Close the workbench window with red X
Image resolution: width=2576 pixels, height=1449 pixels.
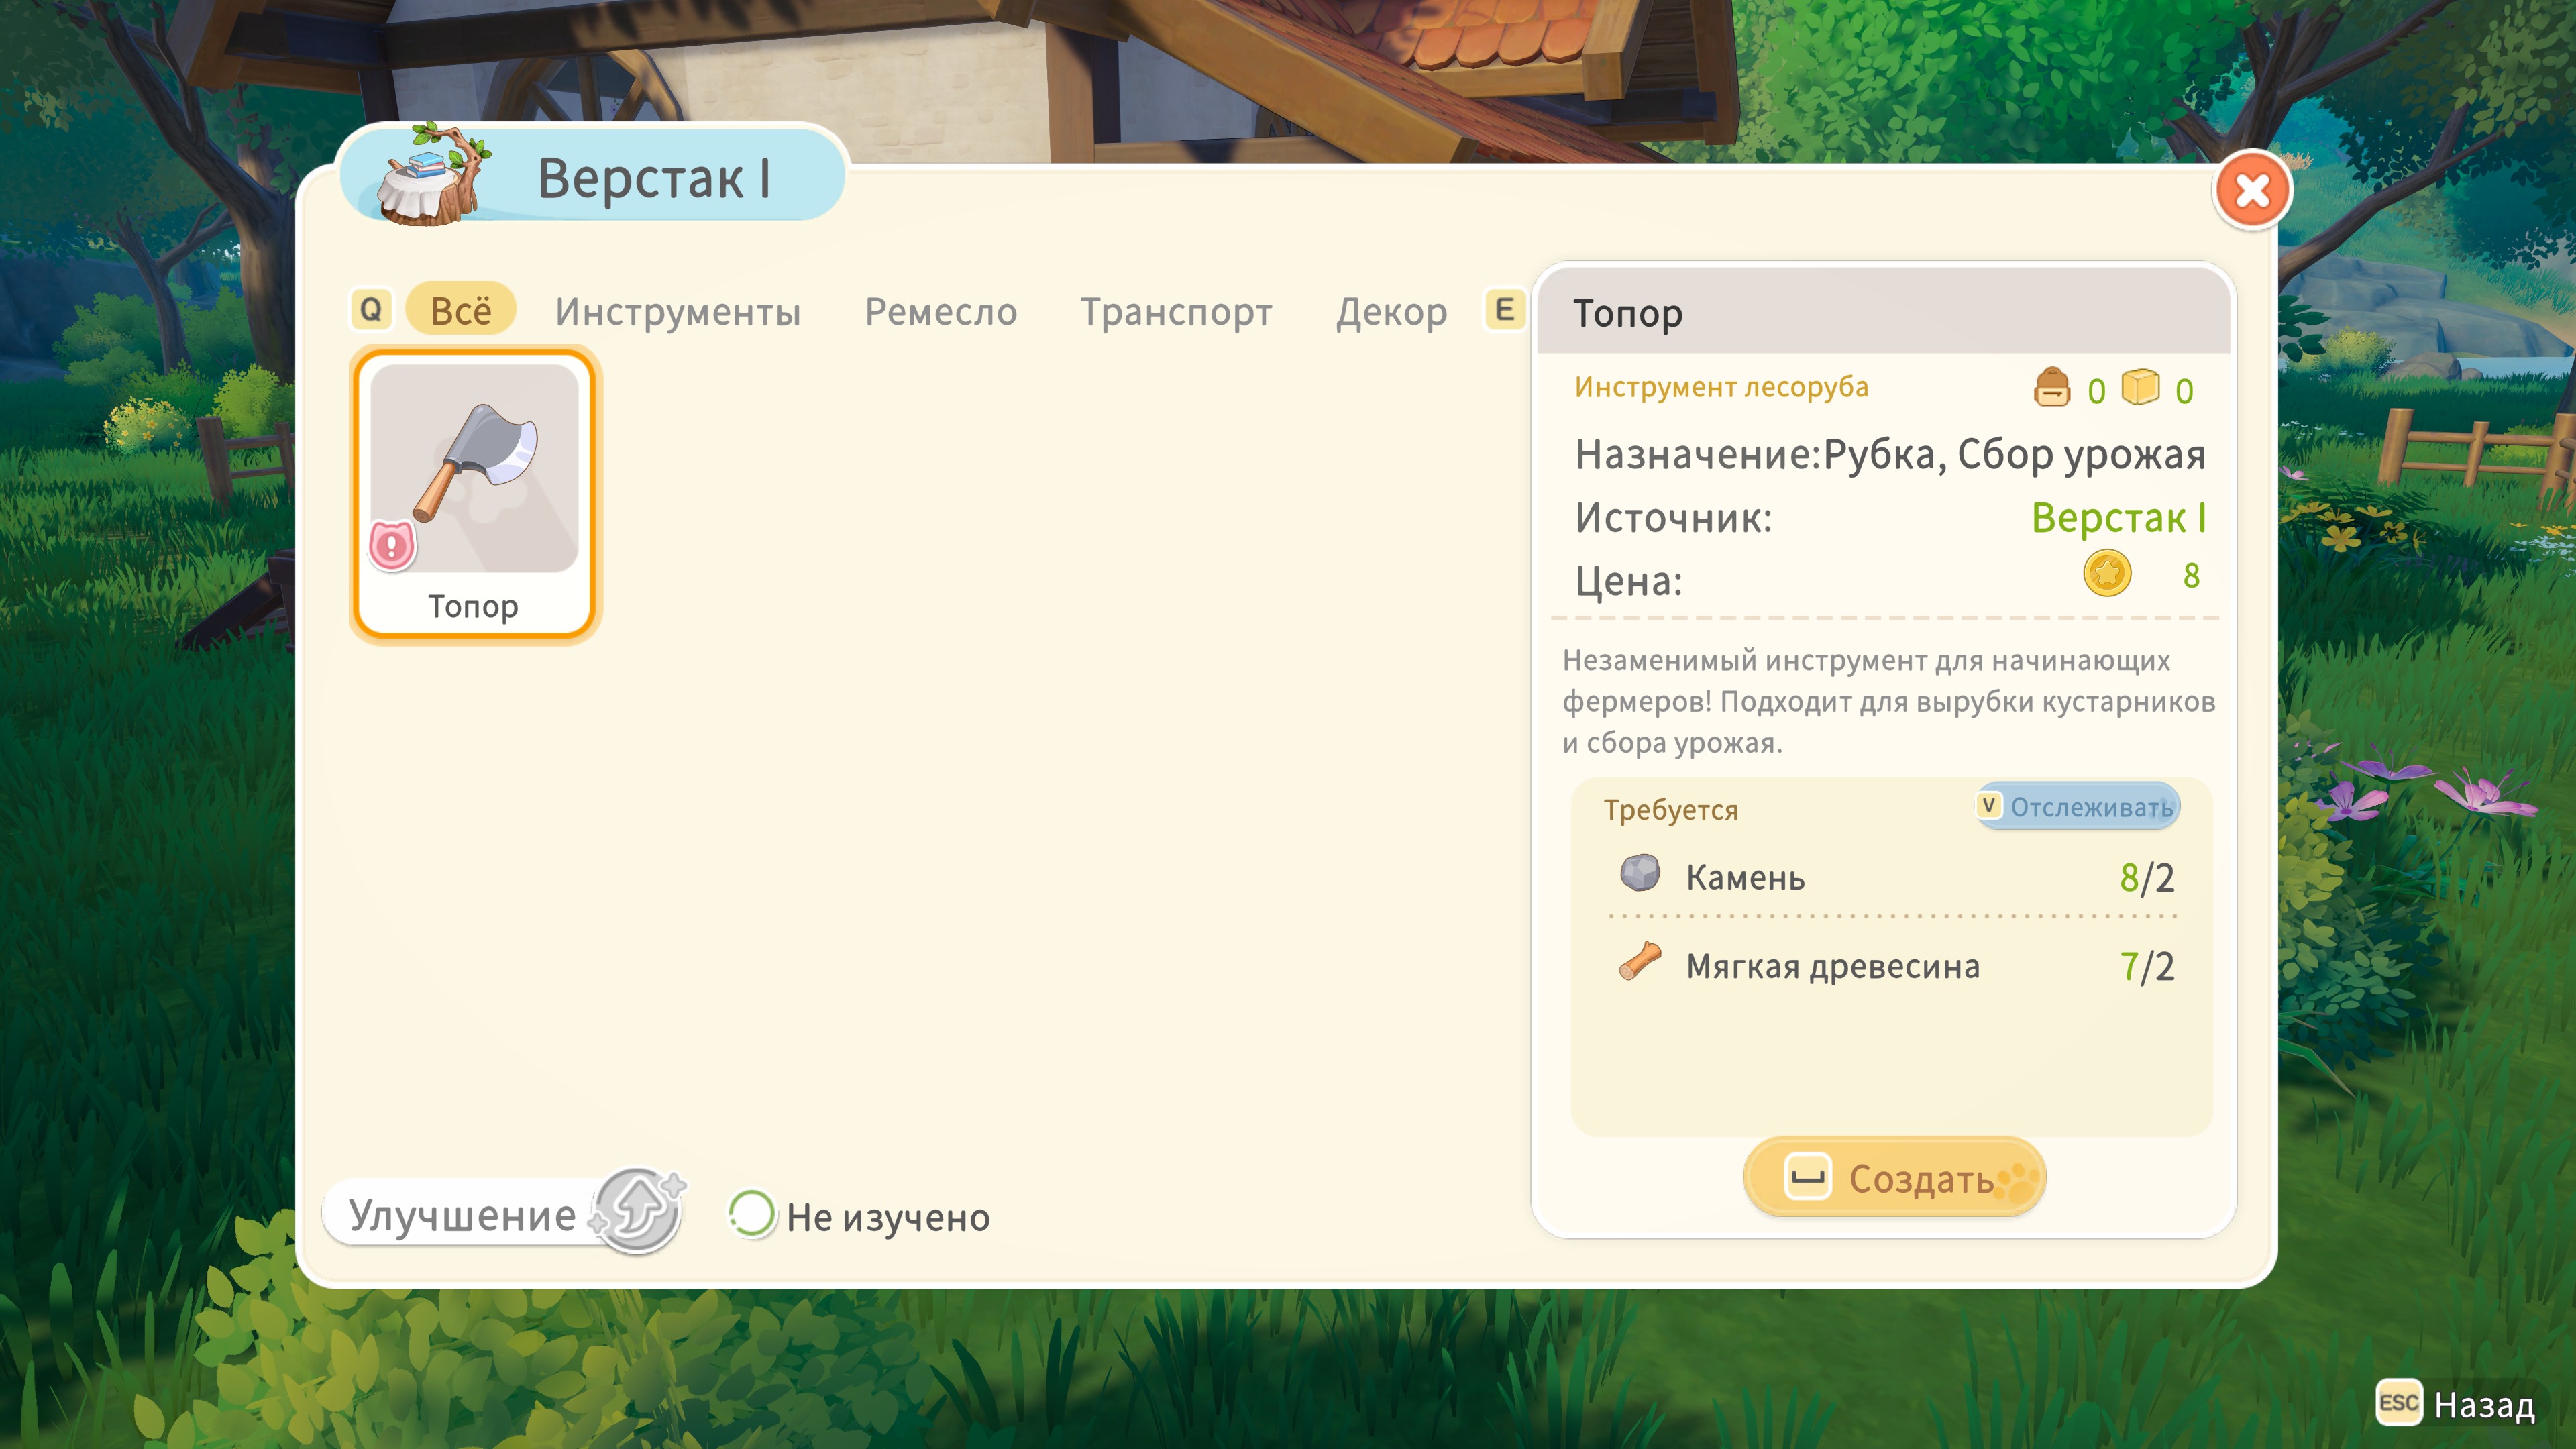pyautogui.click(x=2252, y=190)
